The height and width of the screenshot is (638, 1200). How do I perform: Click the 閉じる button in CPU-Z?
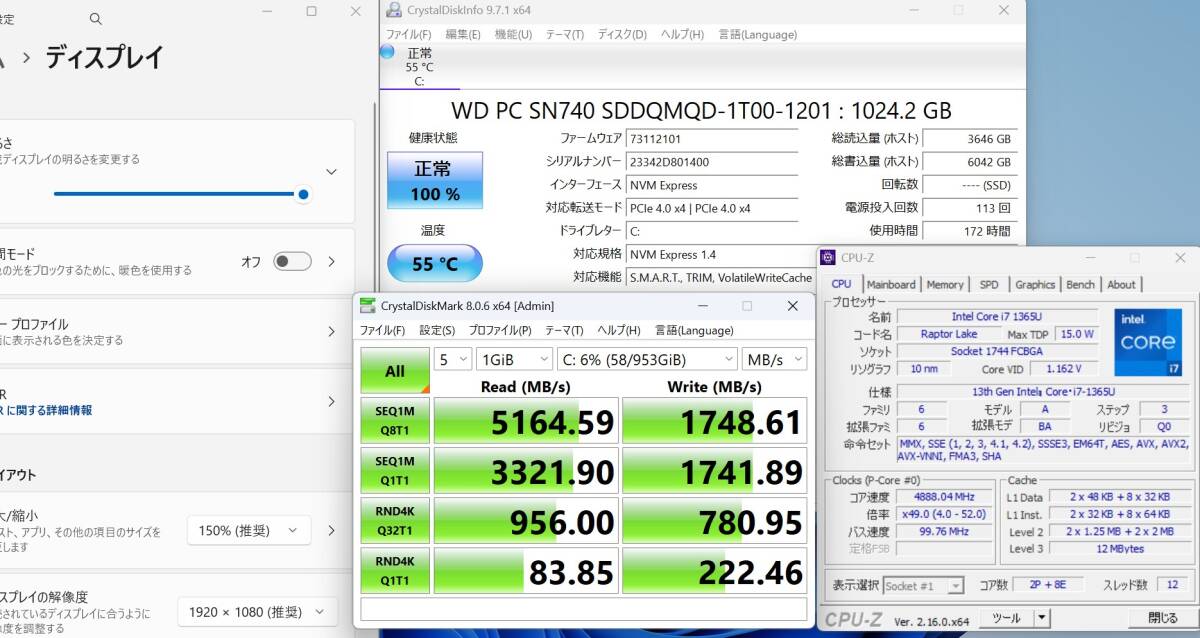[x=1163, y=618]
